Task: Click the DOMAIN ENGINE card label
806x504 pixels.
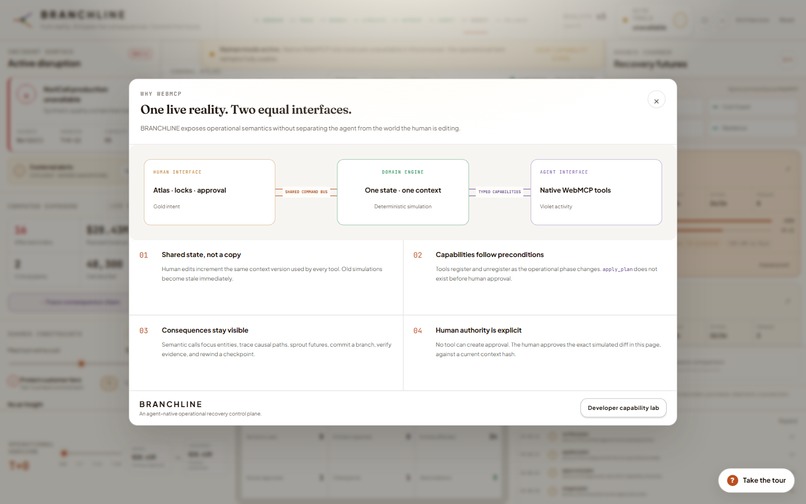Action: point(402,172)
